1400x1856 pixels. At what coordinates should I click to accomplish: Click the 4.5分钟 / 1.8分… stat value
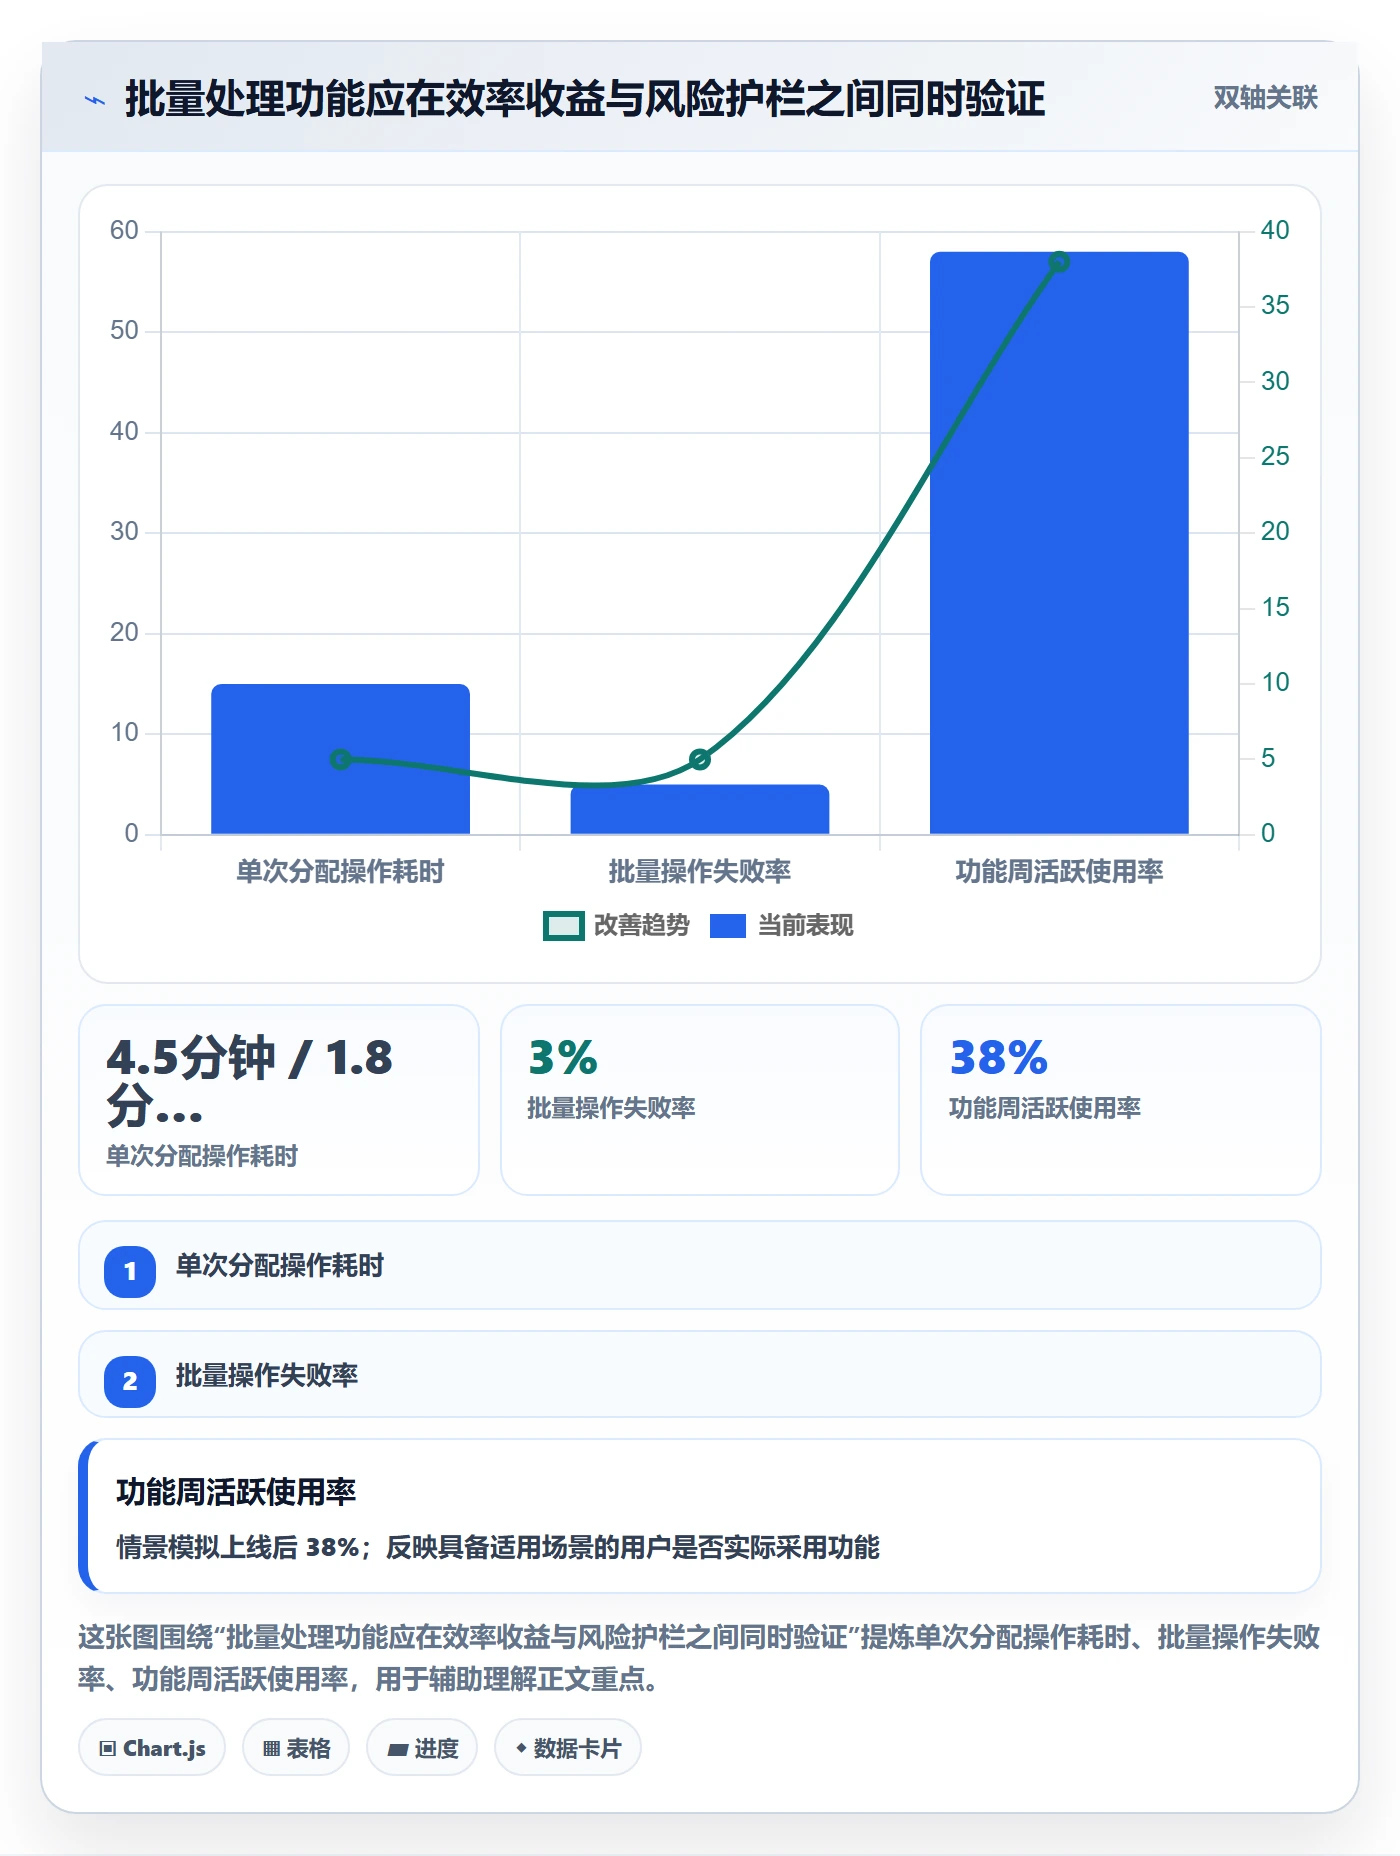[250, 1081]
